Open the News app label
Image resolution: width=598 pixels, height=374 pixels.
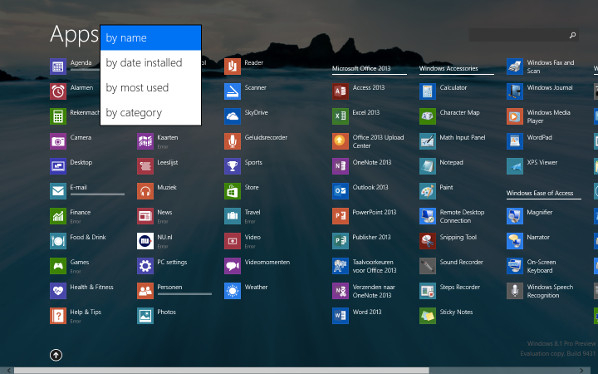click(x=164, y=212)
